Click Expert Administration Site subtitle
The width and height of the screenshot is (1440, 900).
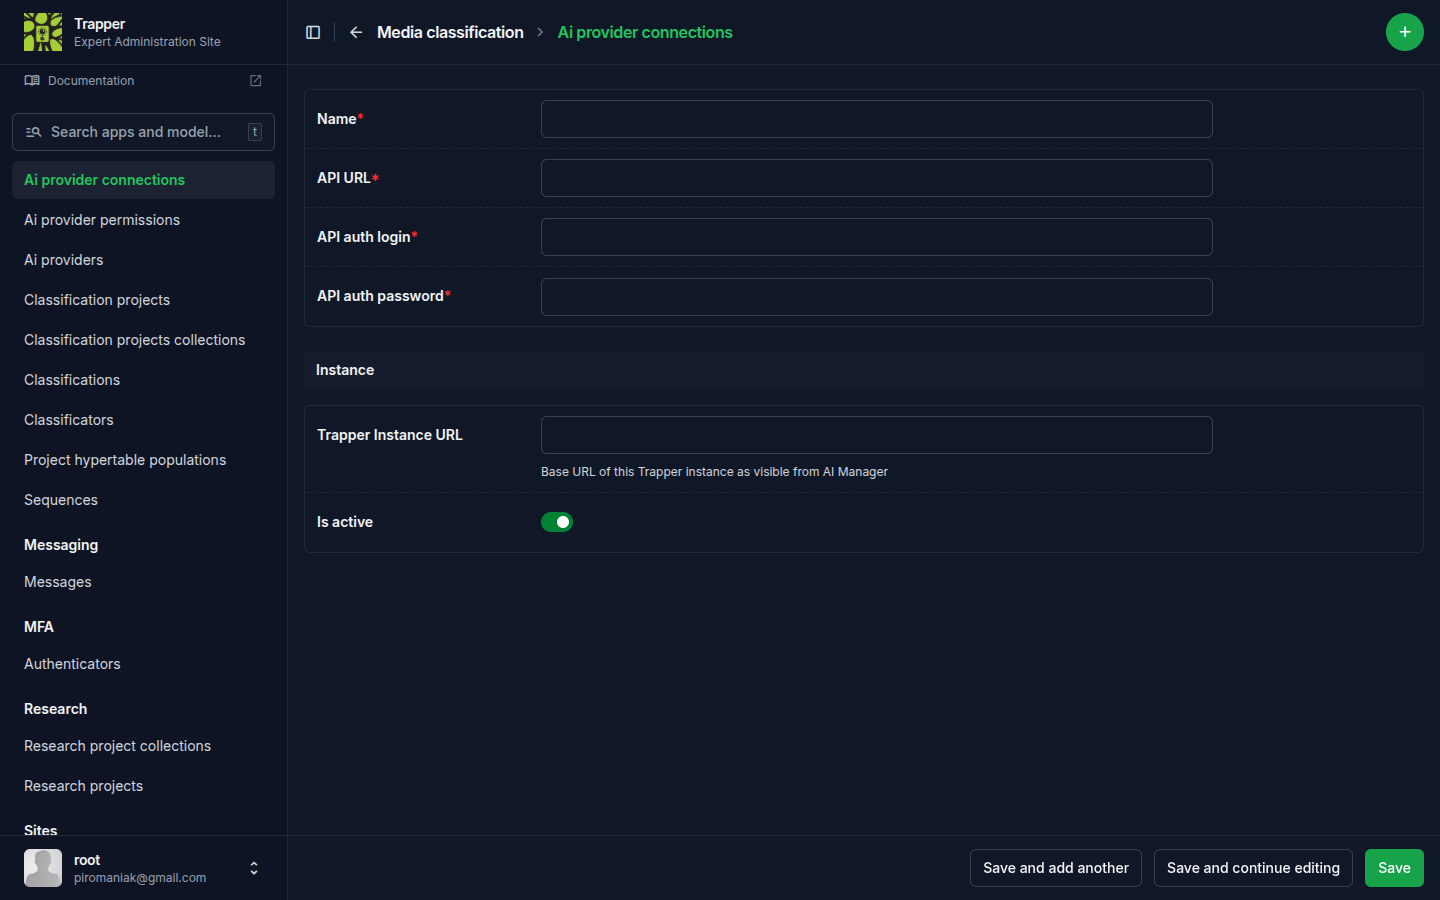pyautogui.click(x=147, y=42)
